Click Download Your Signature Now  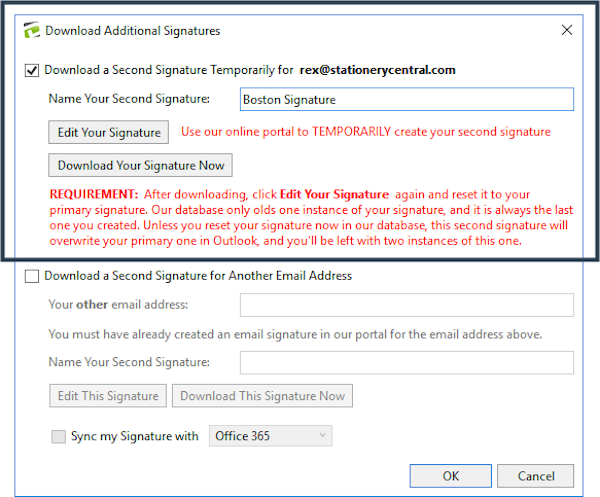click(140, 165)
